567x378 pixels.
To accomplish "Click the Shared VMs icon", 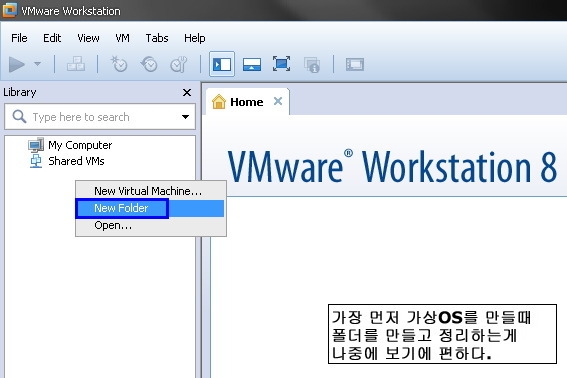I will 36,161.
